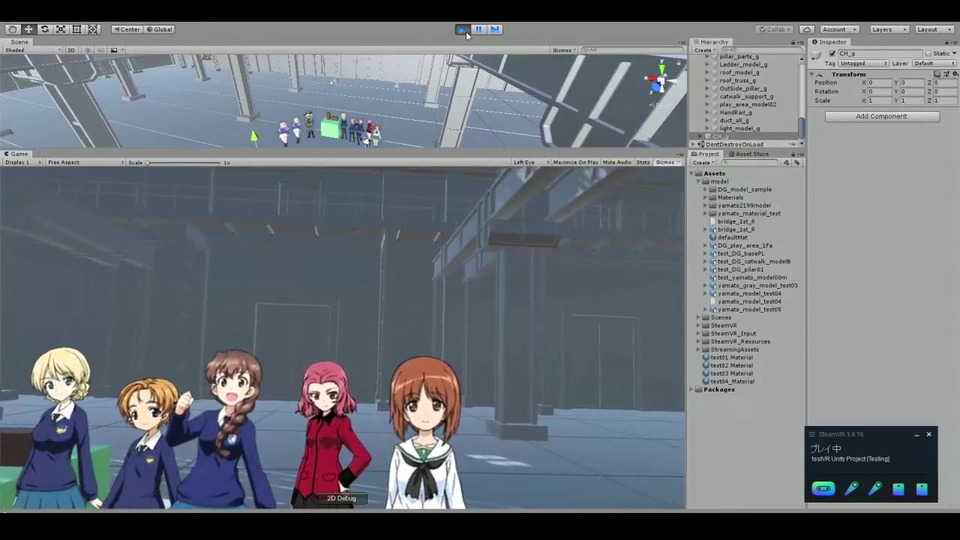Screen dimensions: 960x540
Task: Switch to the Hierarchy tab
Action: point(711,42)
